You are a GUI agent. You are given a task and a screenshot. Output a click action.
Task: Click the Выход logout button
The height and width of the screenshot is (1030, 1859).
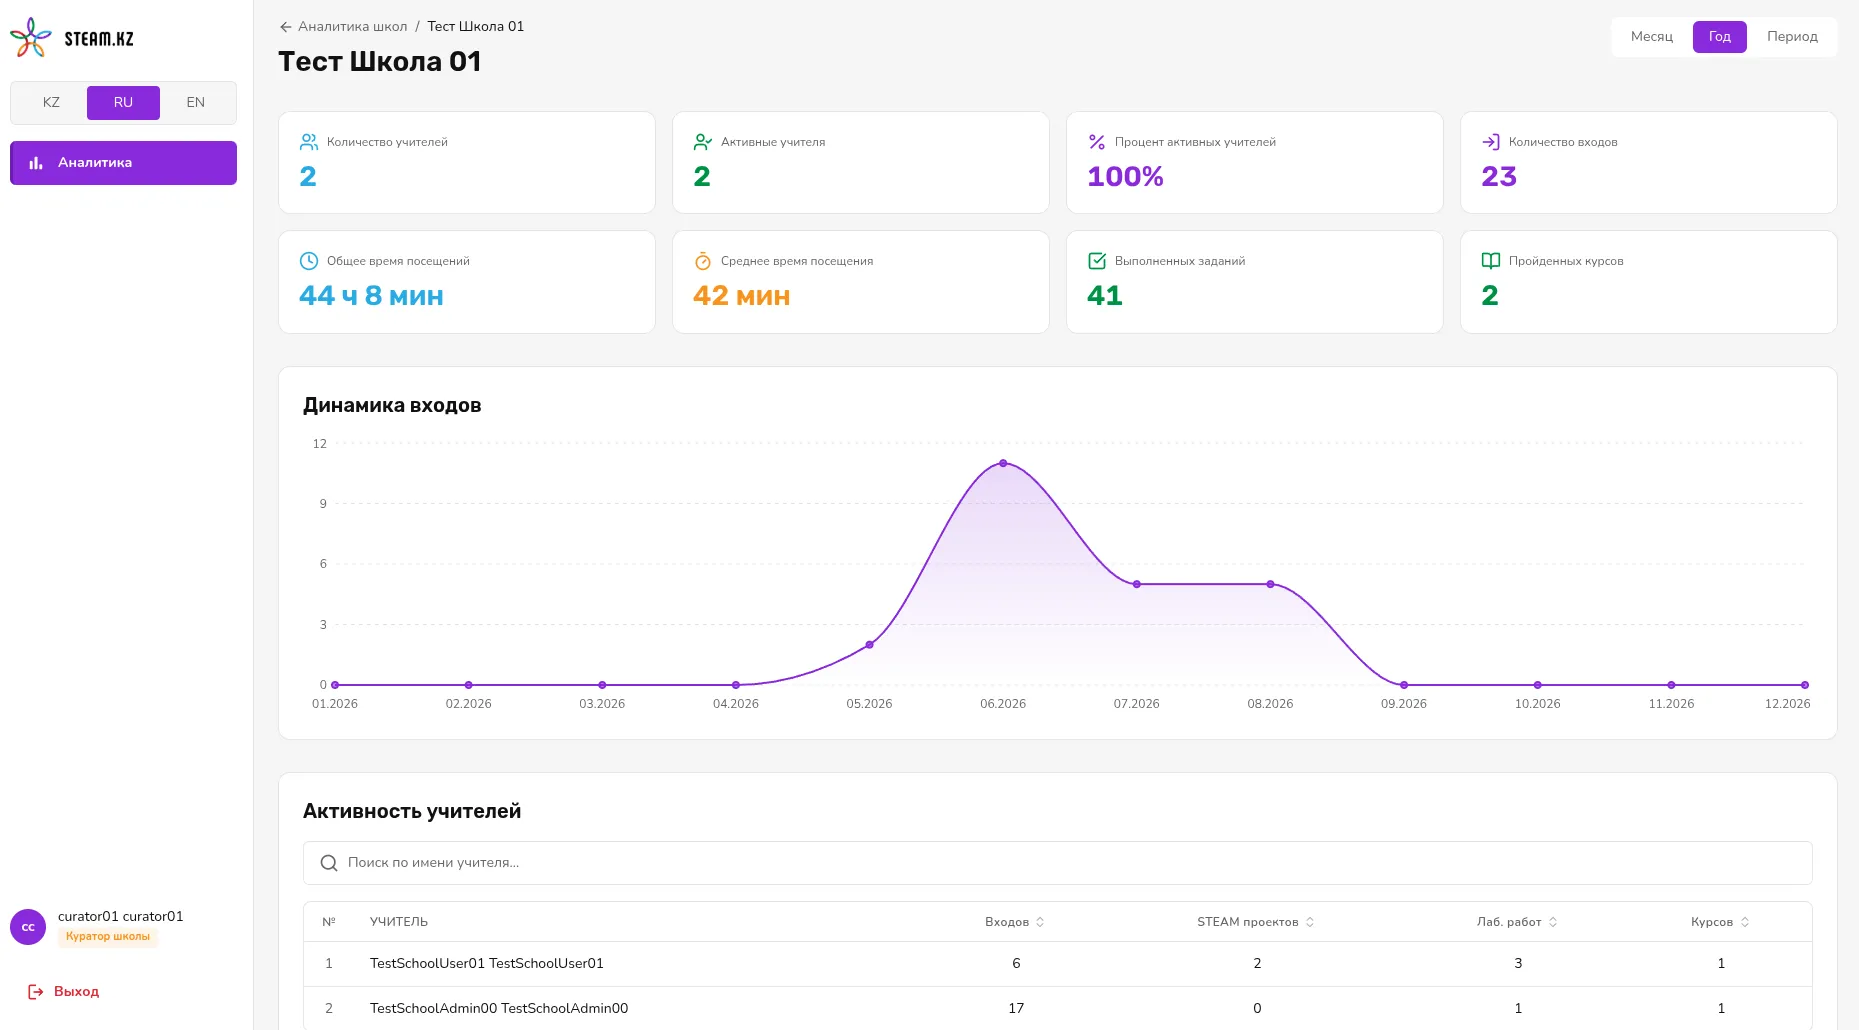64,992
